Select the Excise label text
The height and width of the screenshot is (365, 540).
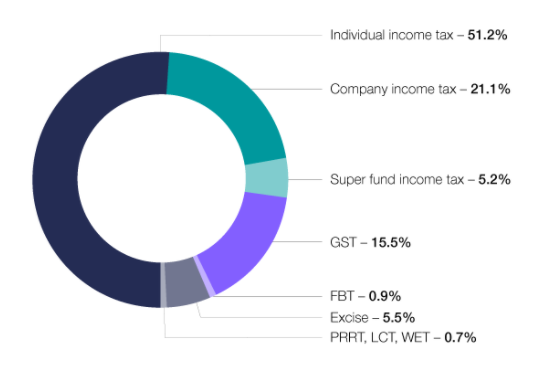click(x=349, y=317)
